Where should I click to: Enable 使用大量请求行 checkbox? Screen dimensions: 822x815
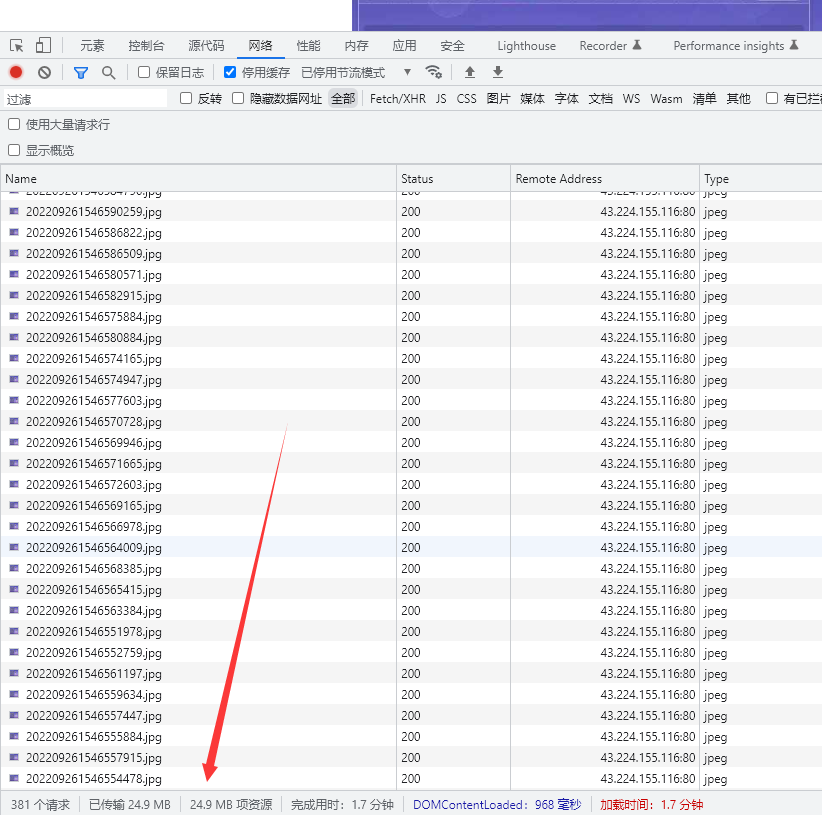(14, 124)
